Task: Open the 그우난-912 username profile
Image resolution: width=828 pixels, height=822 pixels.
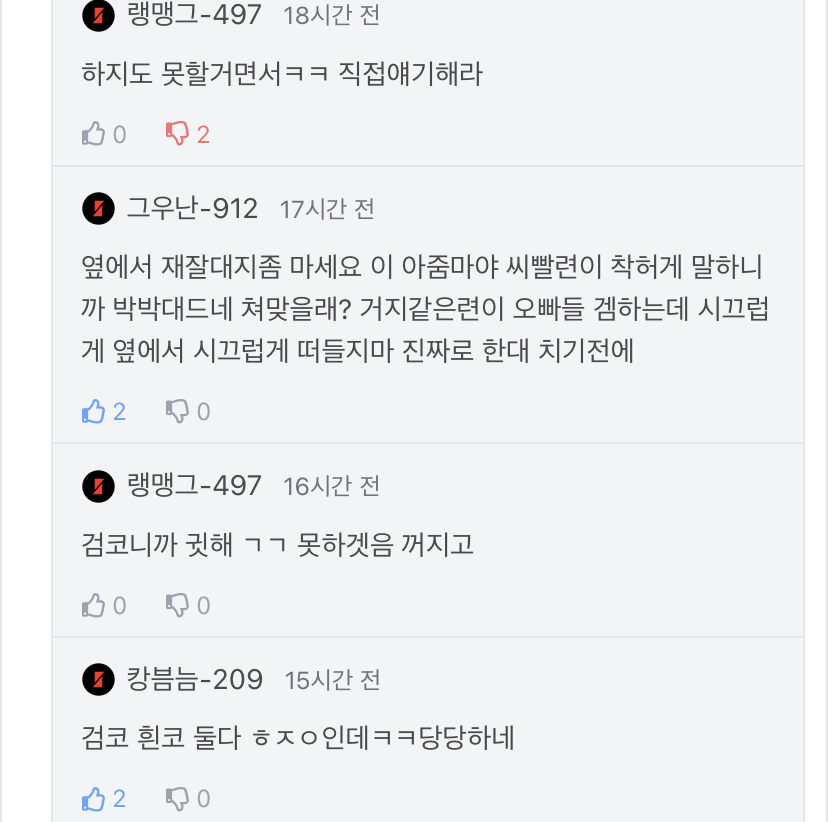Action: (x=192, y=209)
